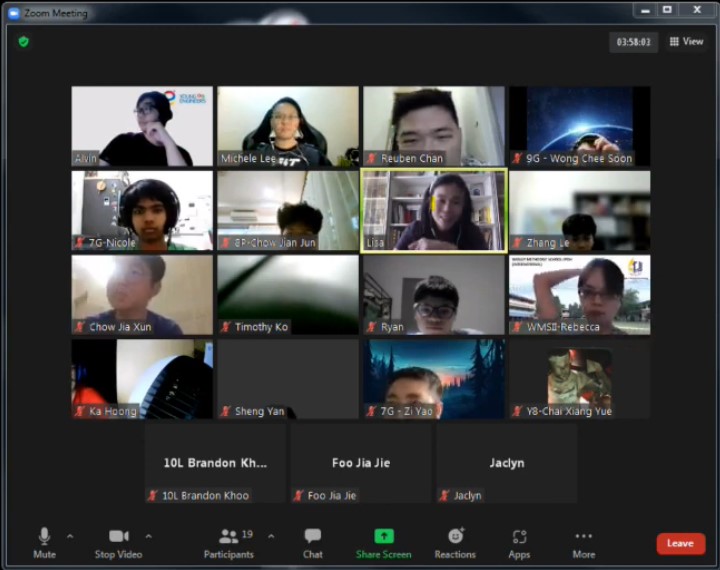Click Jaclyn's participant tile
720x570 pixels.
click(x=506, y=463)
